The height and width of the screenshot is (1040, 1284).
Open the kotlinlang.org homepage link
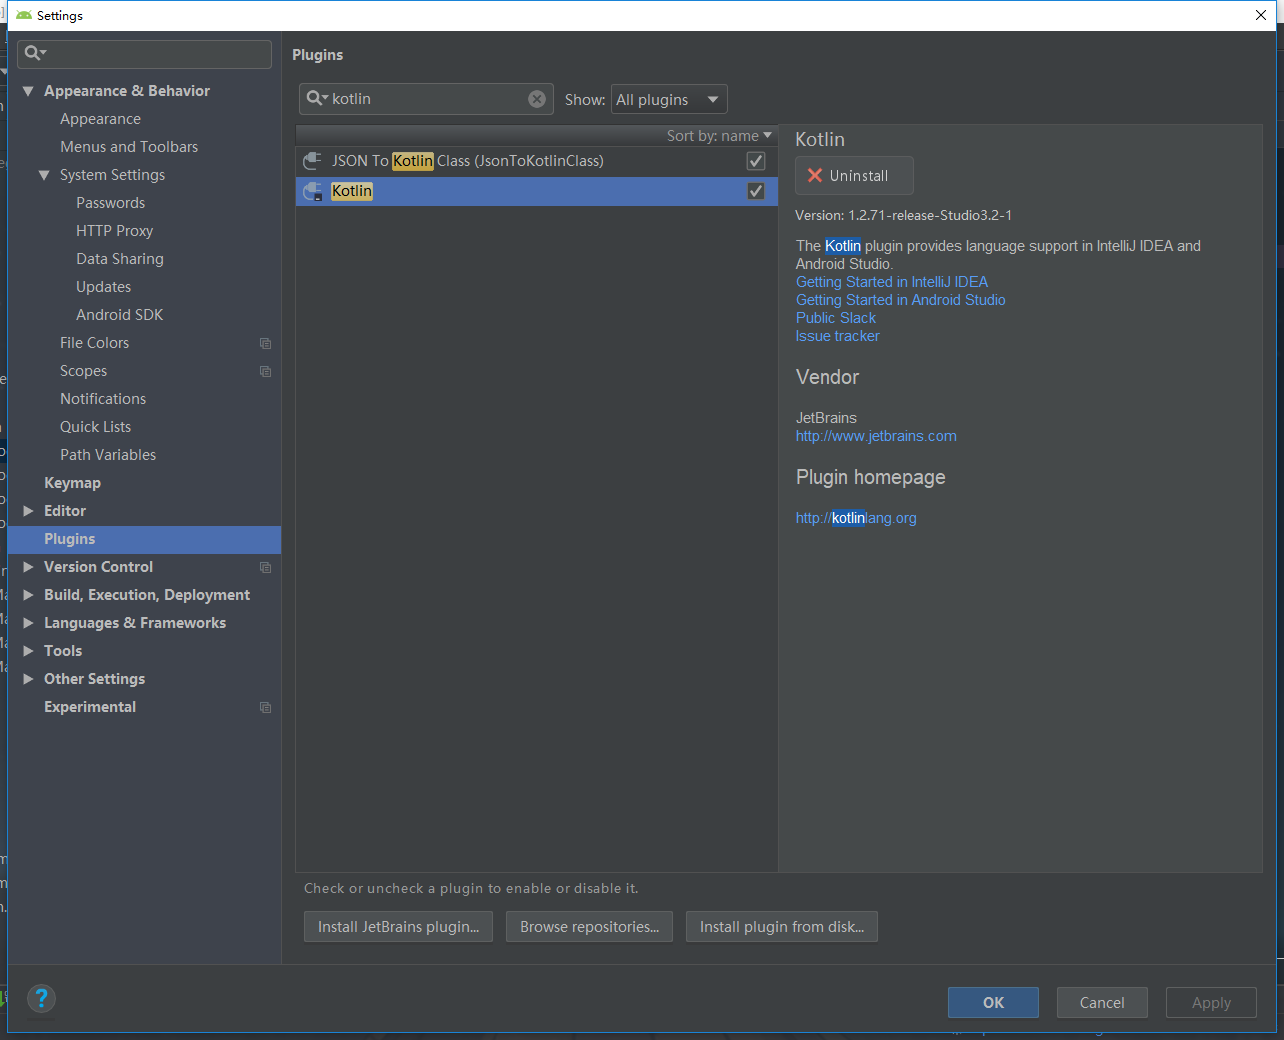click(856, 518)
